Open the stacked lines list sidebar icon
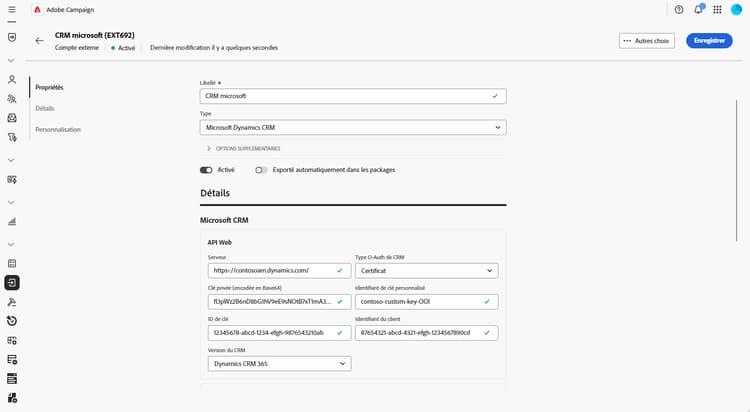This screenshot has width=750, height=412. (x=12, y=379)
